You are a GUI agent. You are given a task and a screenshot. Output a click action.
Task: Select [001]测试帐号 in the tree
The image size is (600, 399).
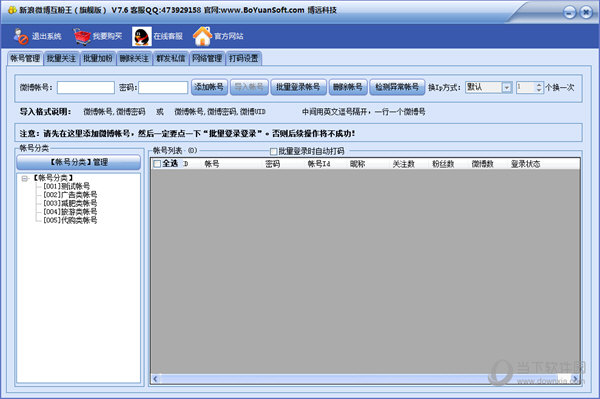pyautogui.click(x=67, y=186)
